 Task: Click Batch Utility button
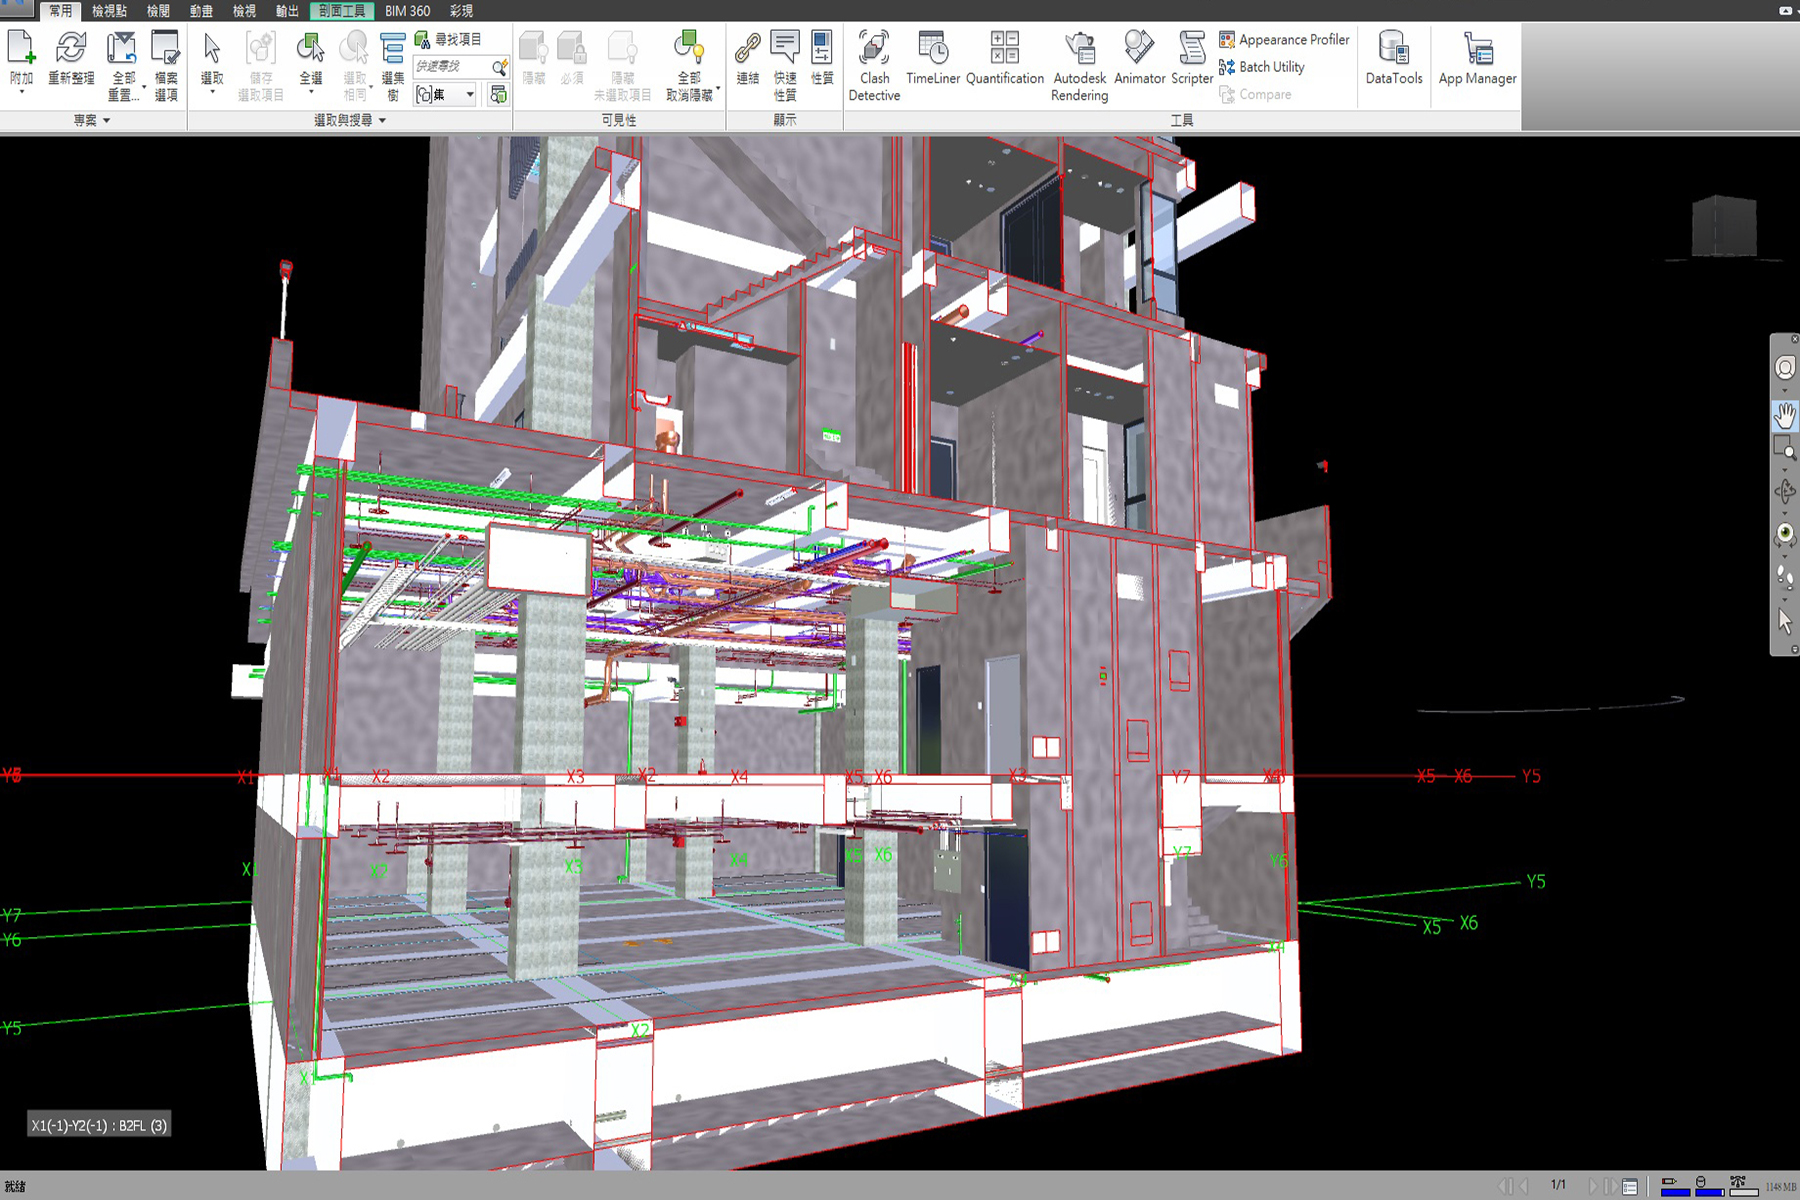(x=1262, y=67)
